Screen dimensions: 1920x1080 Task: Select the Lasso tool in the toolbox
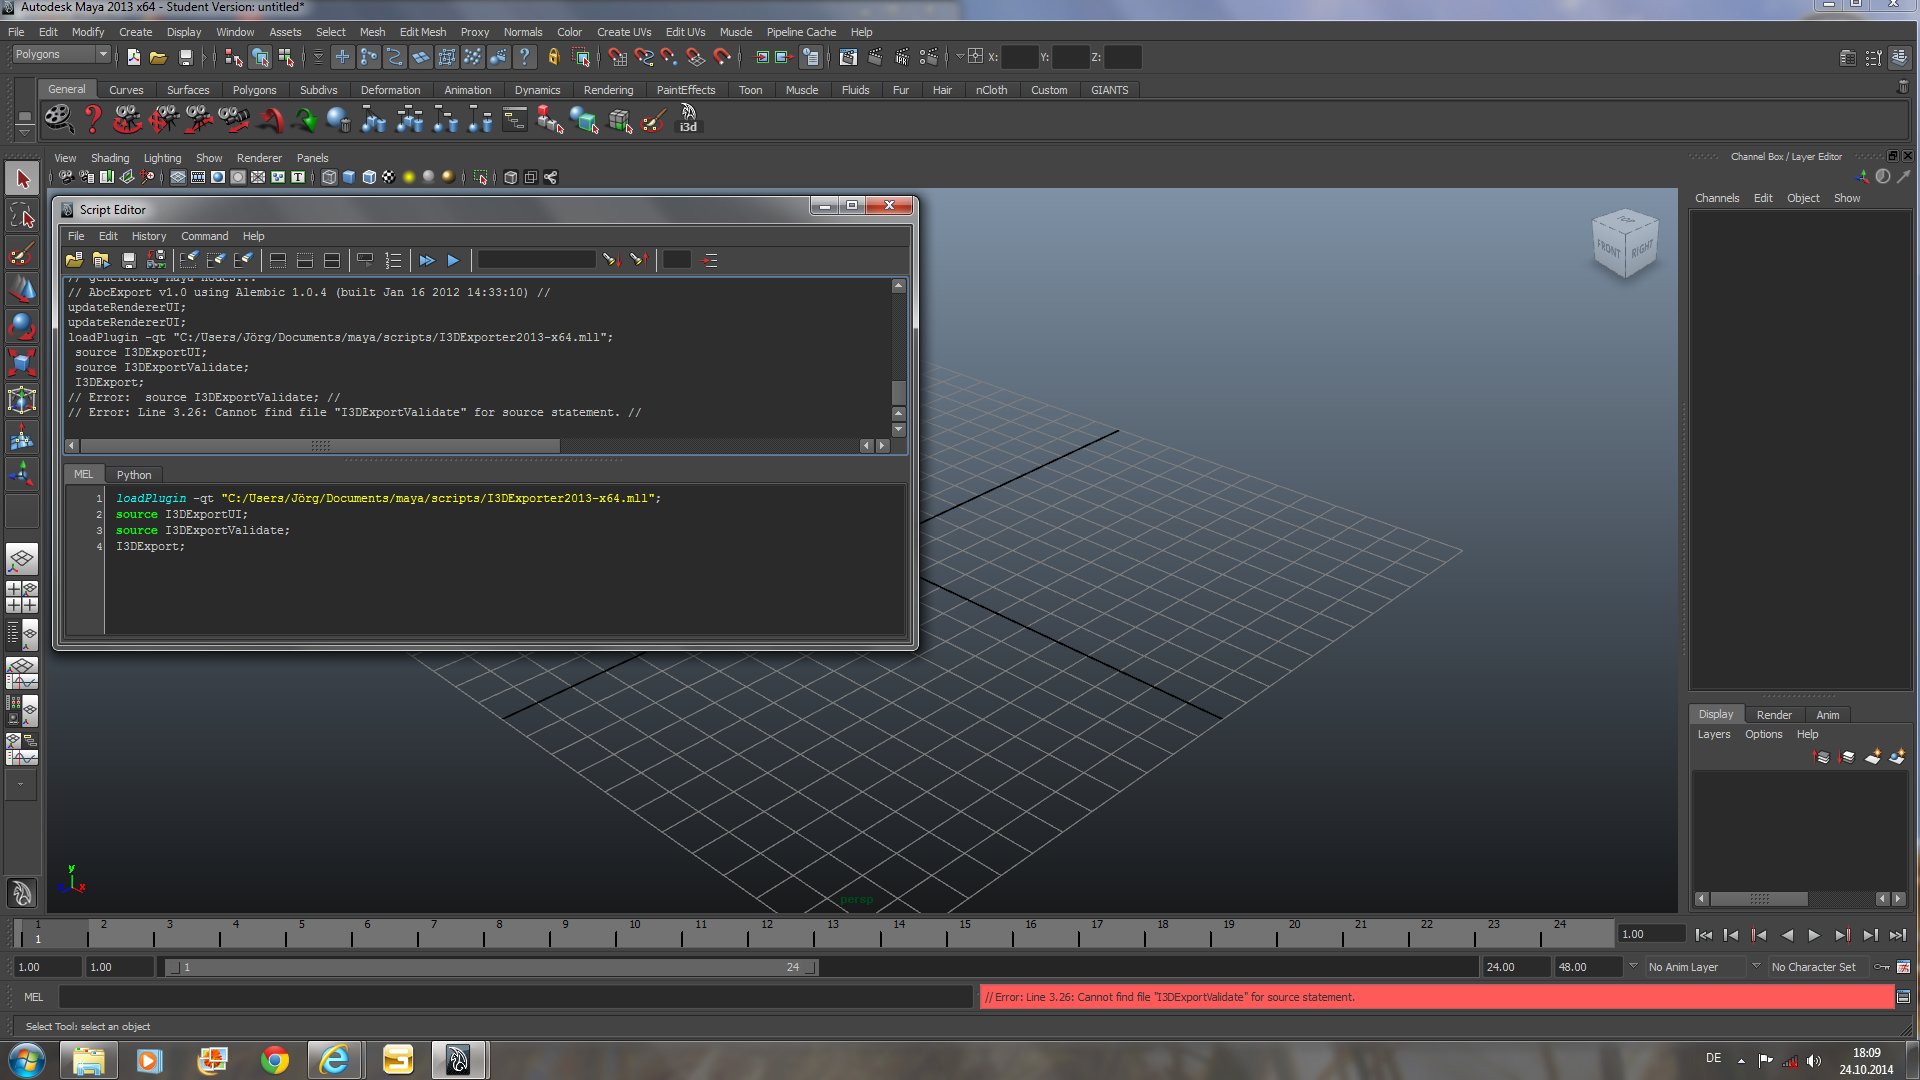click(22, 216)
